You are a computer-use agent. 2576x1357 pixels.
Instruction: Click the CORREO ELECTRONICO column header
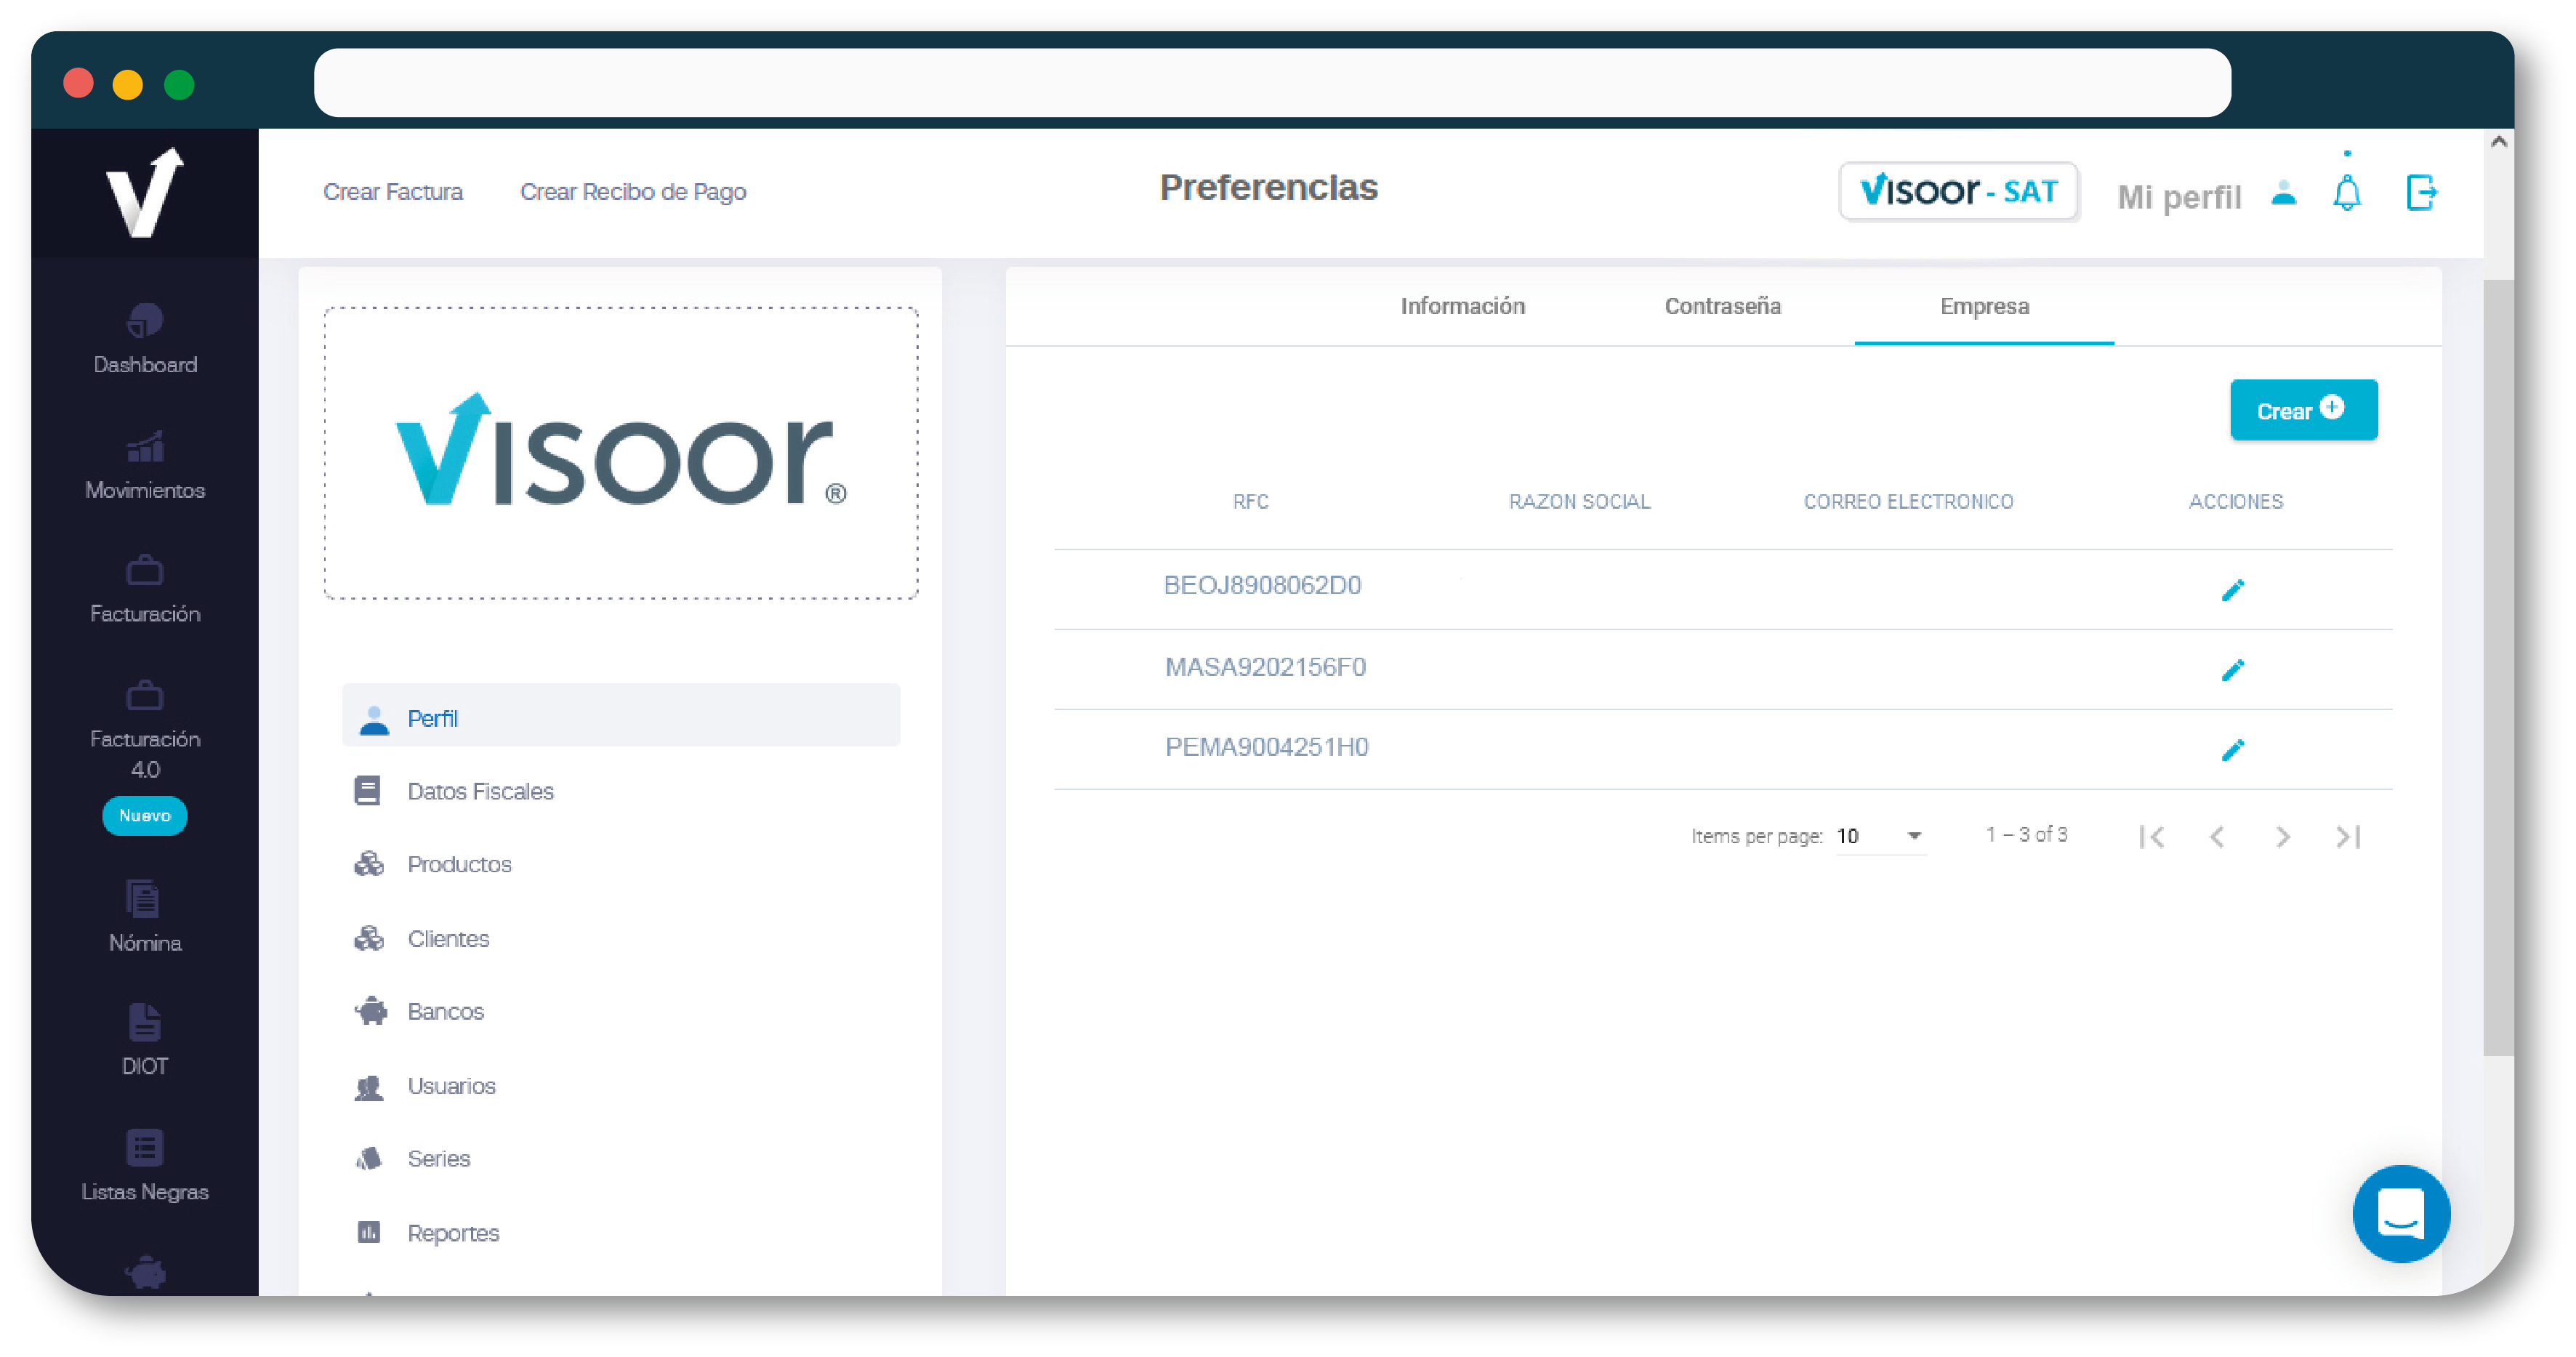tap(1908, 501)
